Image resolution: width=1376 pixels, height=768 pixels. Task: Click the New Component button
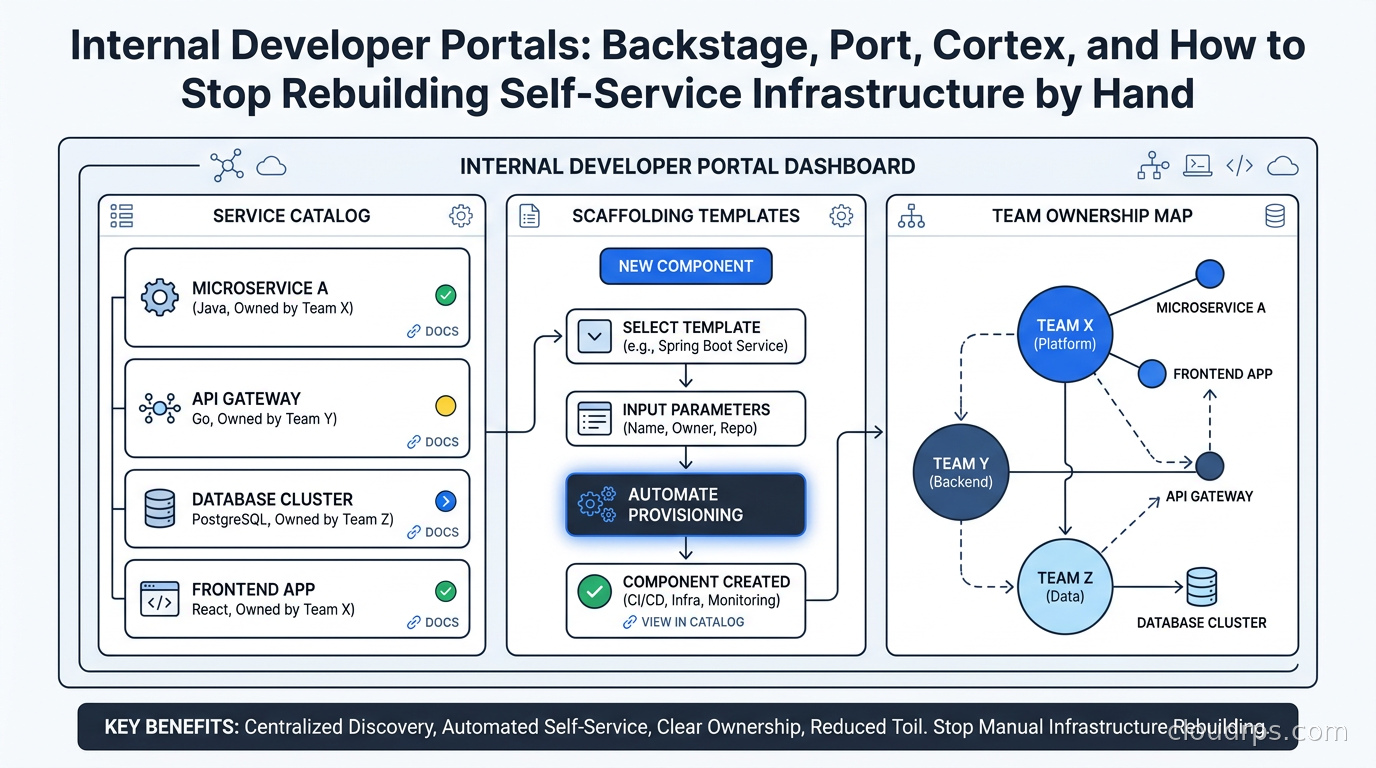686,266
